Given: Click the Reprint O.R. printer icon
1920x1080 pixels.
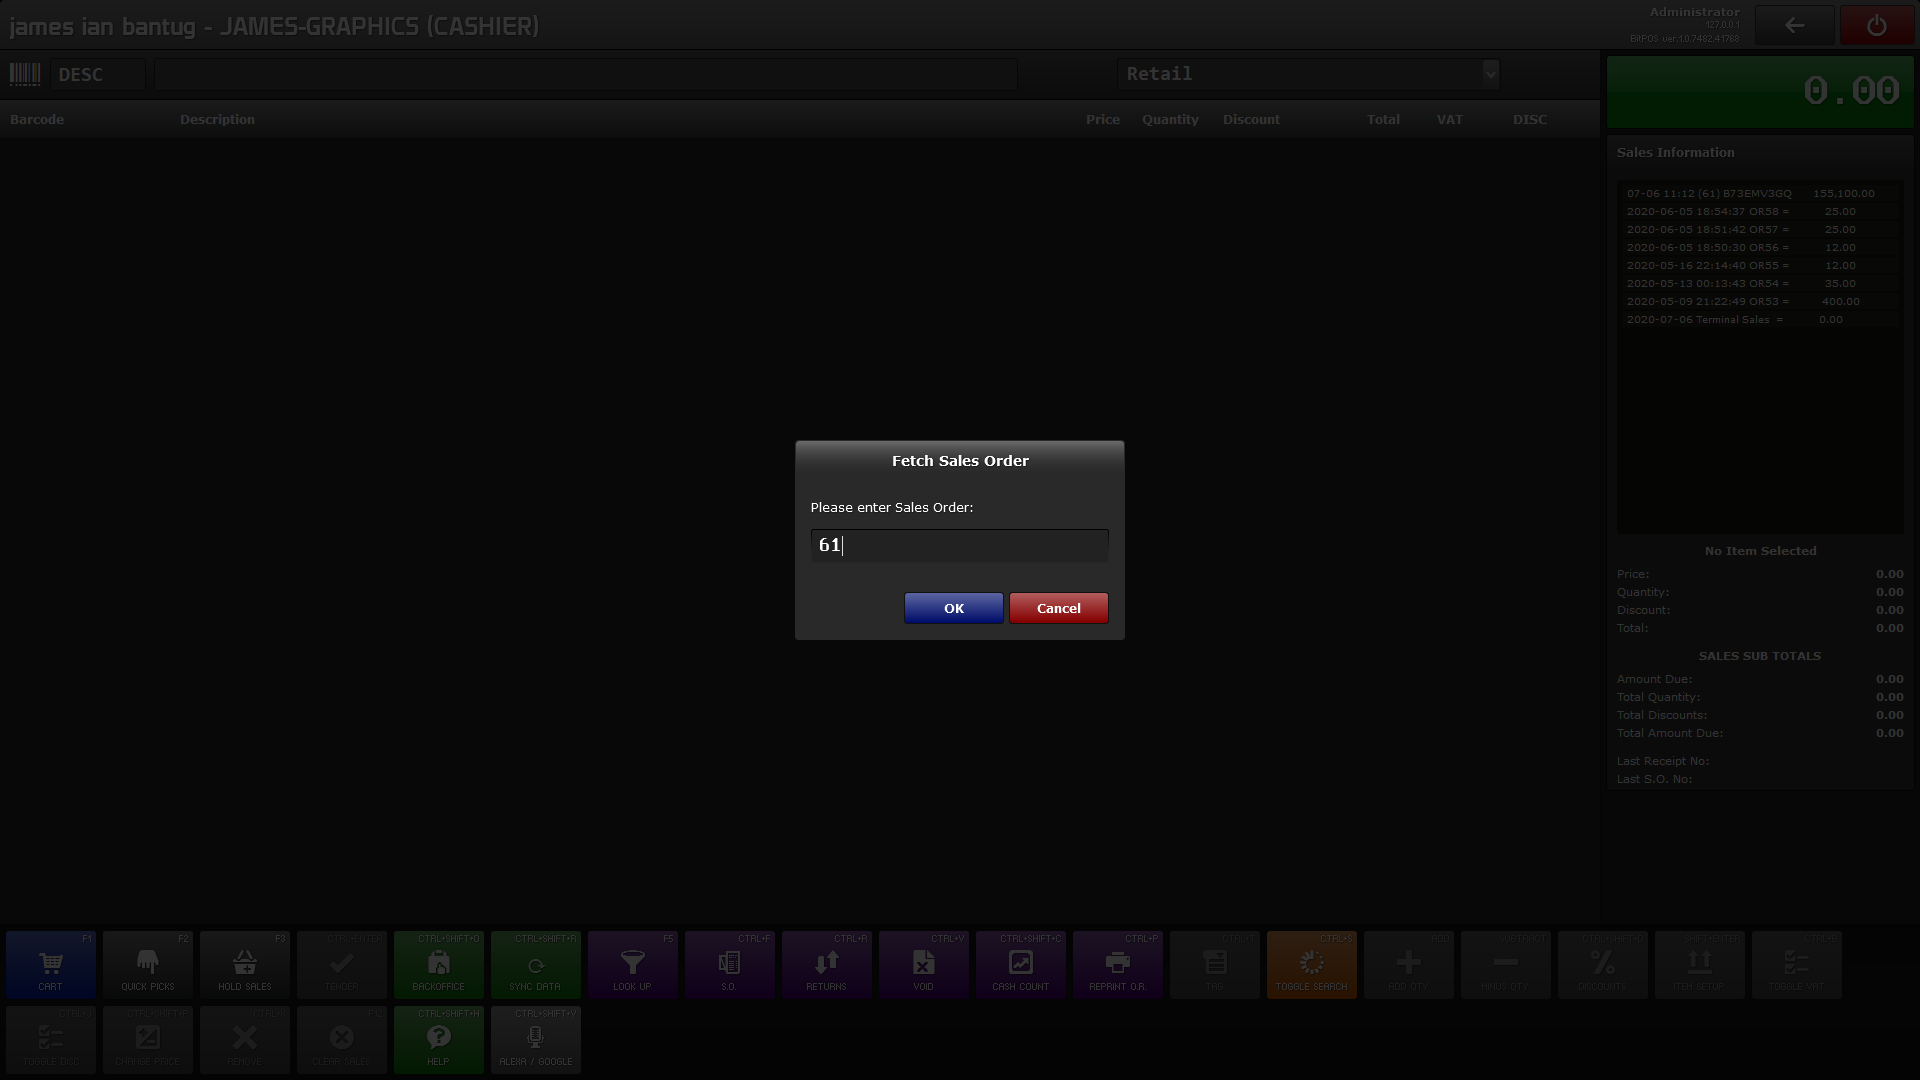Looking at the screenshot, I should [x=1118, y=965].
